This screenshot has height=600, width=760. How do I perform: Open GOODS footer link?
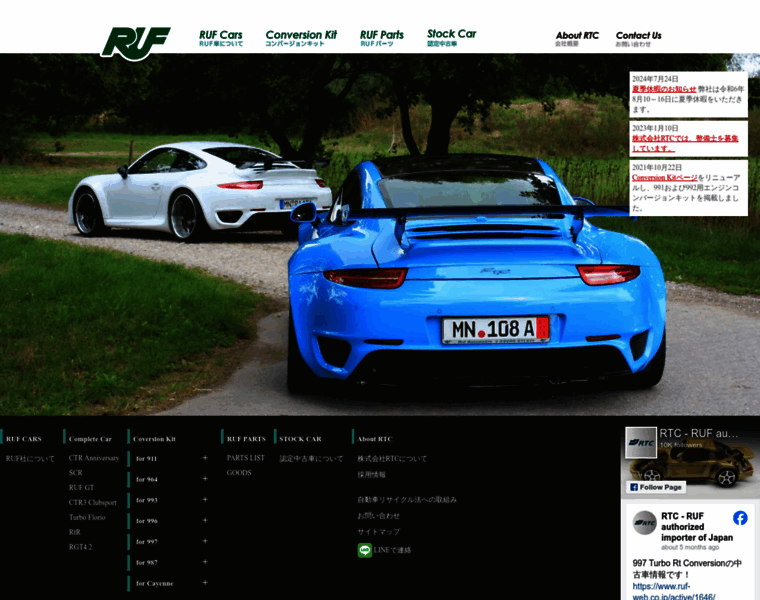click(239, 473)
